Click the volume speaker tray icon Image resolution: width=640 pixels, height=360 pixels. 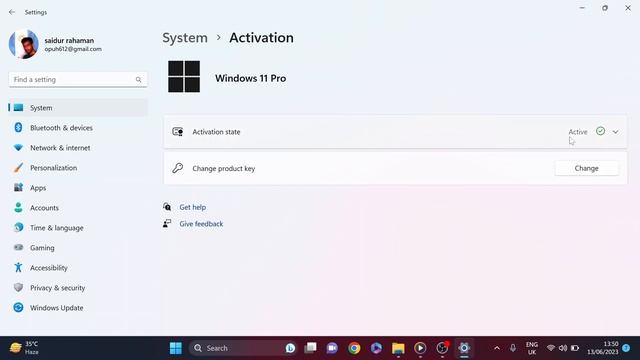pos(563,348)
